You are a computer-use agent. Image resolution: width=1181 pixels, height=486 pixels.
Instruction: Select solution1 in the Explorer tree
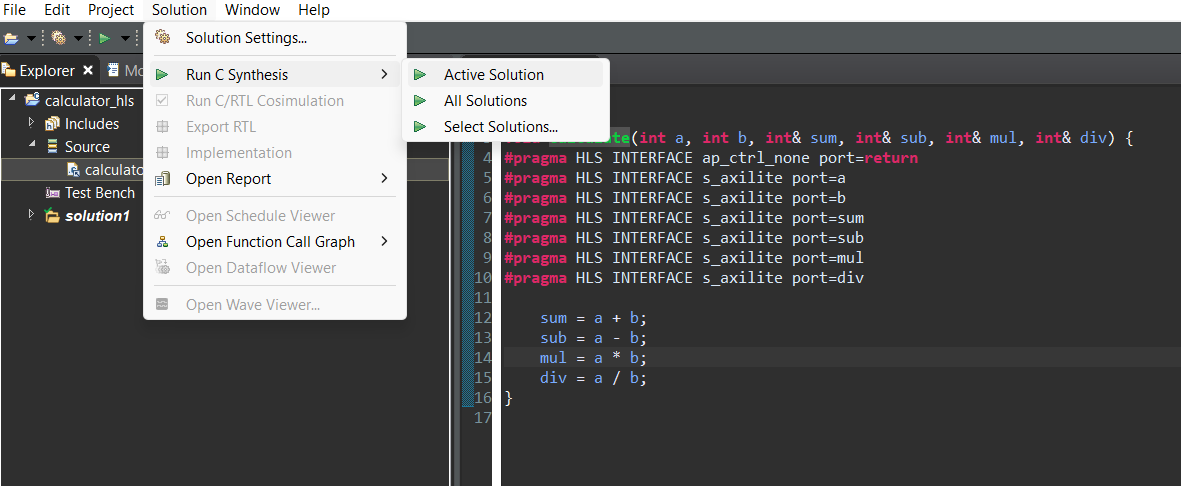pos(96,216)
